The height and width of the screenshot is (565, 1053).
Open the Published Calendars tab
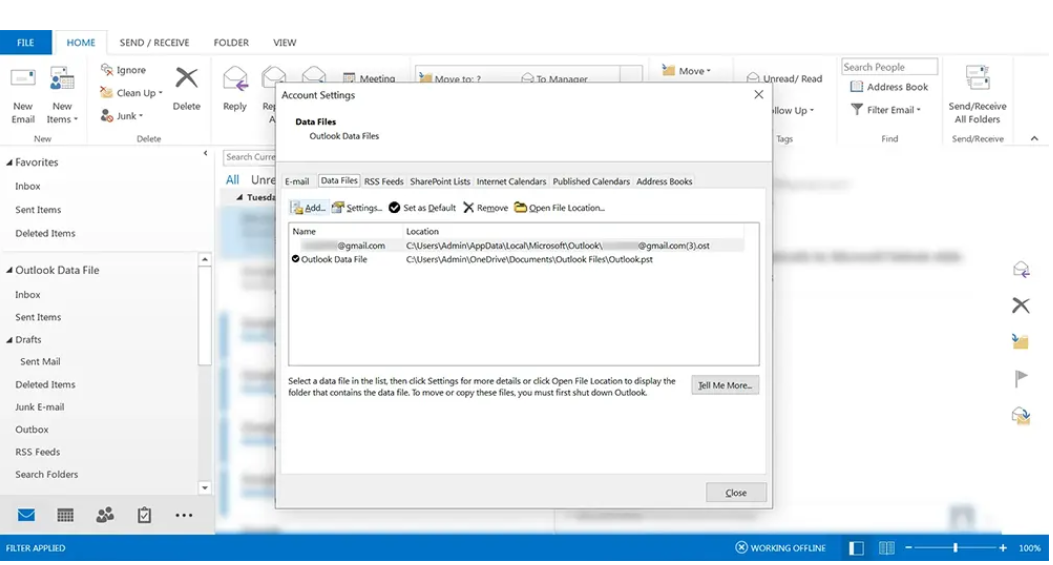(x=591, y=181)
